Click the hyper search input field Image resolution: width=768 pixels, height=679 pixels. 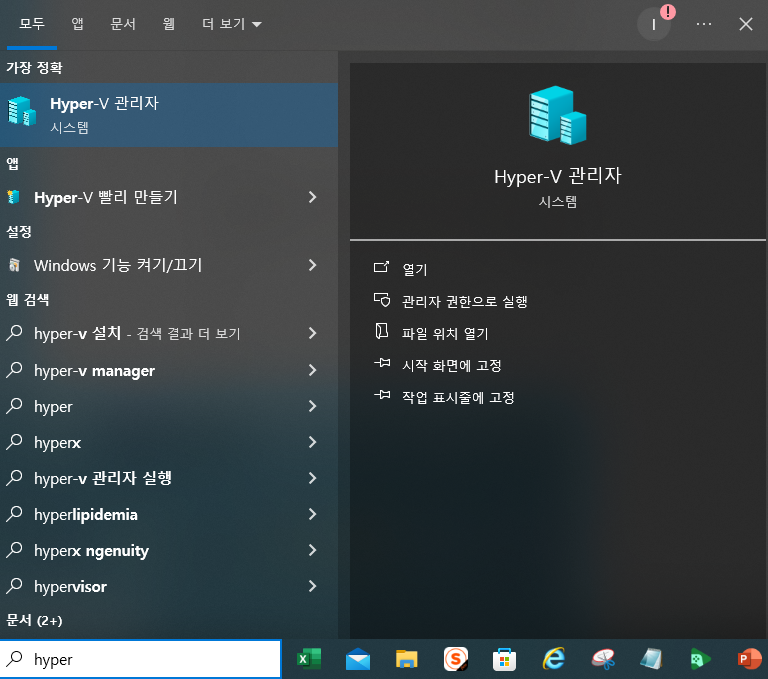point(141,659)
